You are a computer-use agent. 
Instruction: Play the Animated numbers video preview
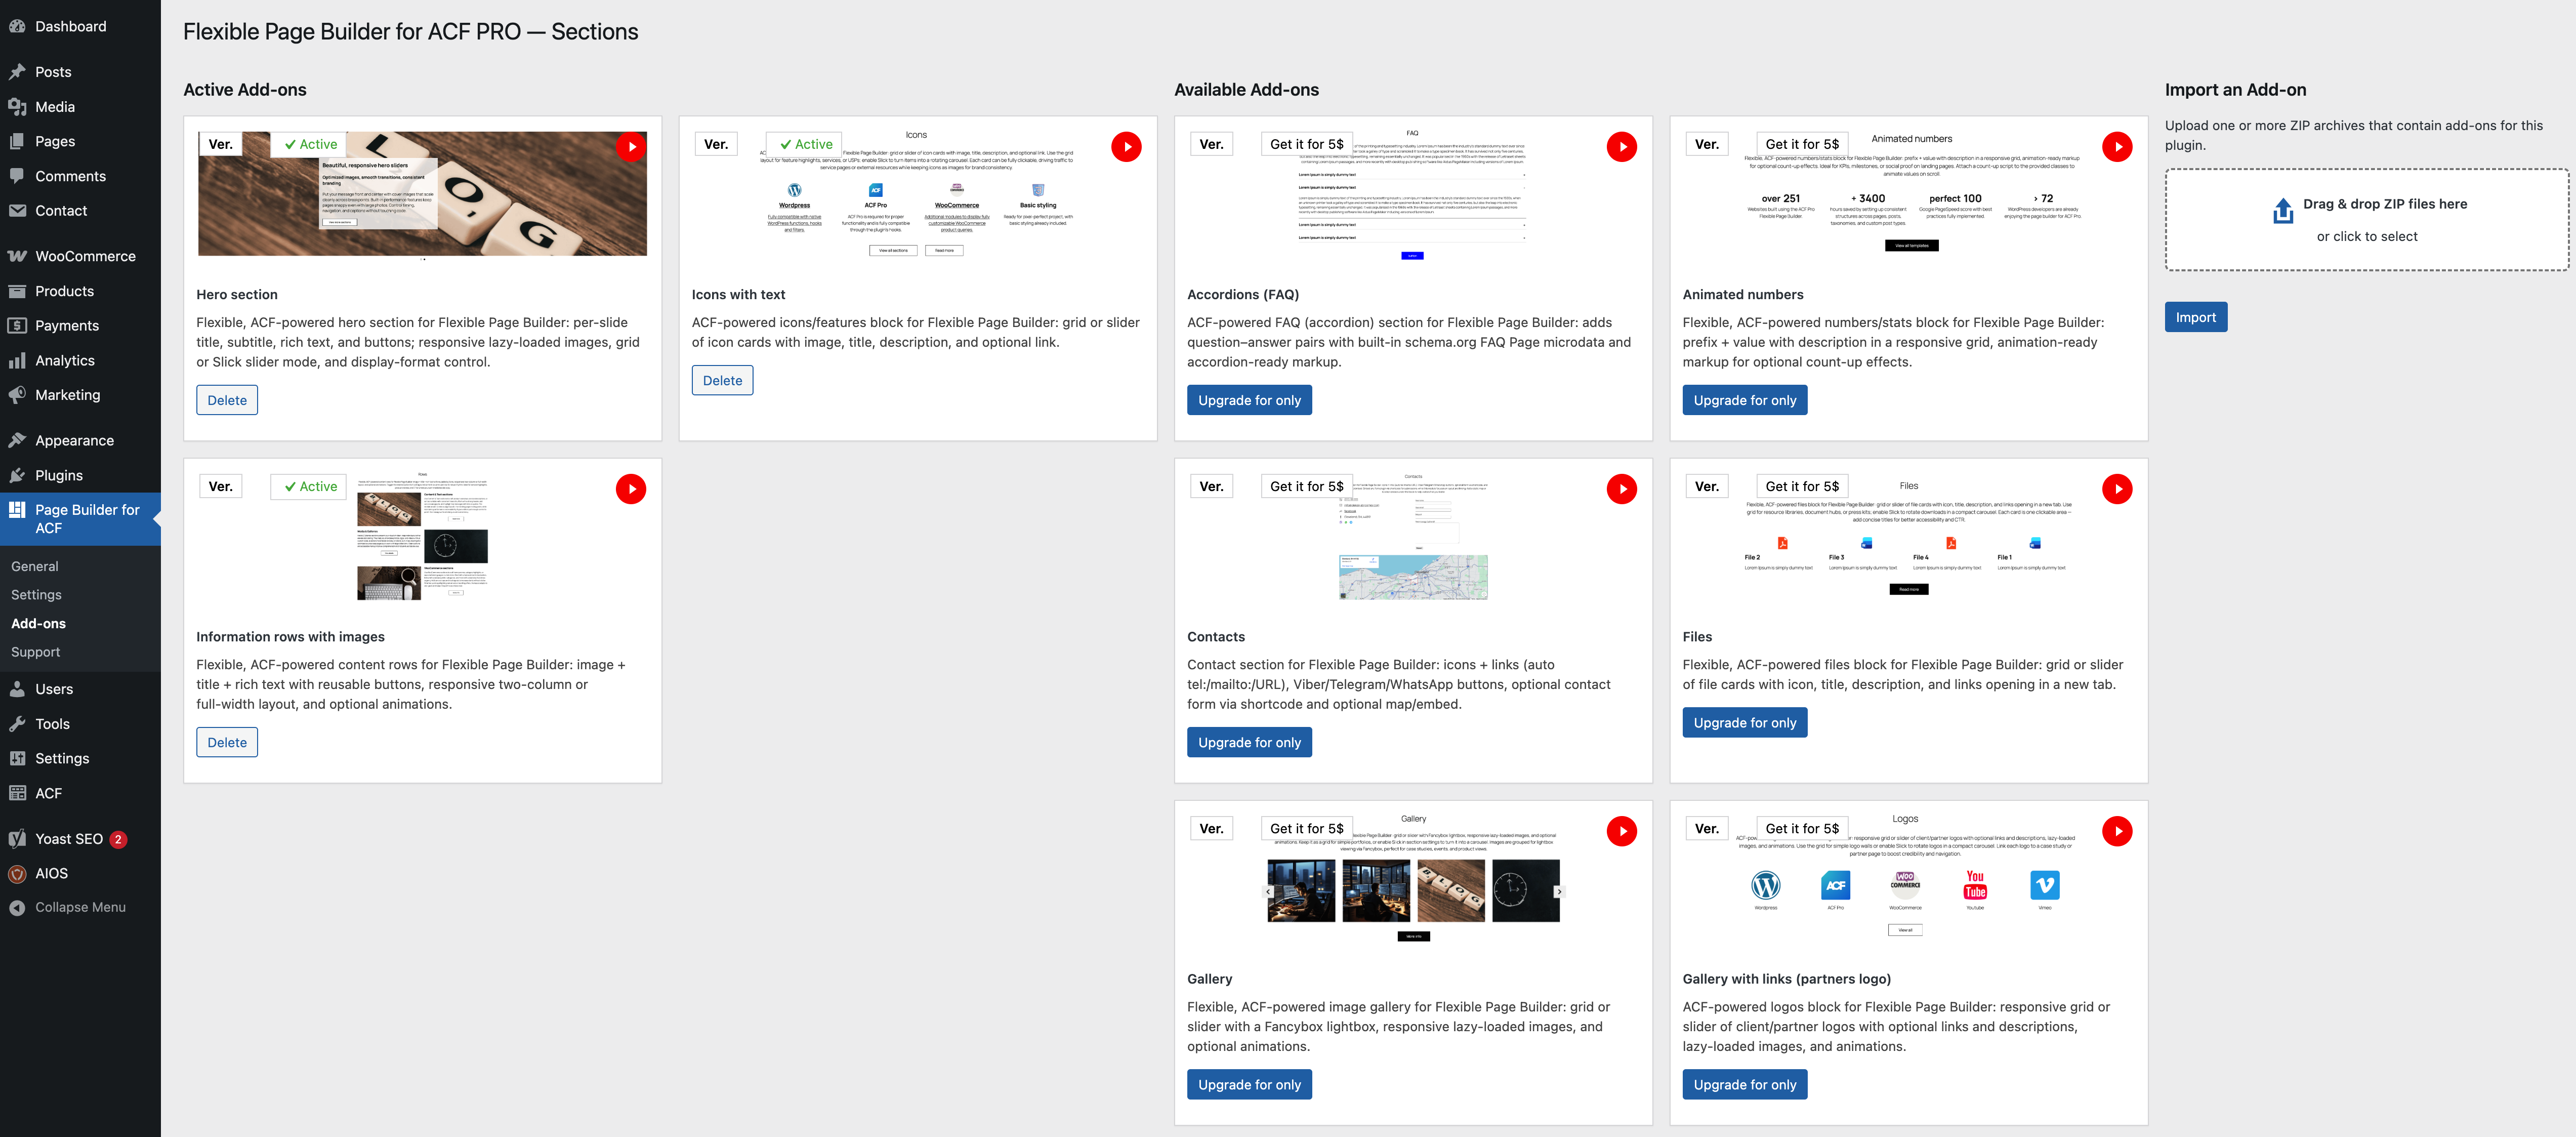(2116, 147)
